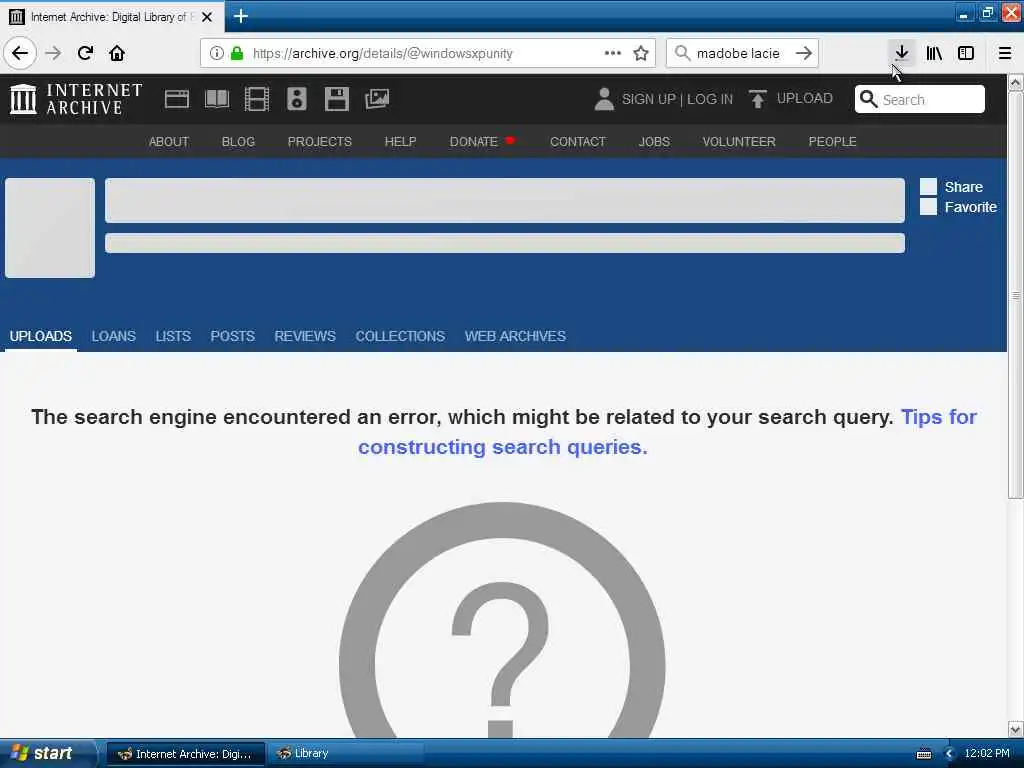This screenshot has width=1024, height=768.
Task: Switch to Library taskbar window
Action: coord(344,754)
